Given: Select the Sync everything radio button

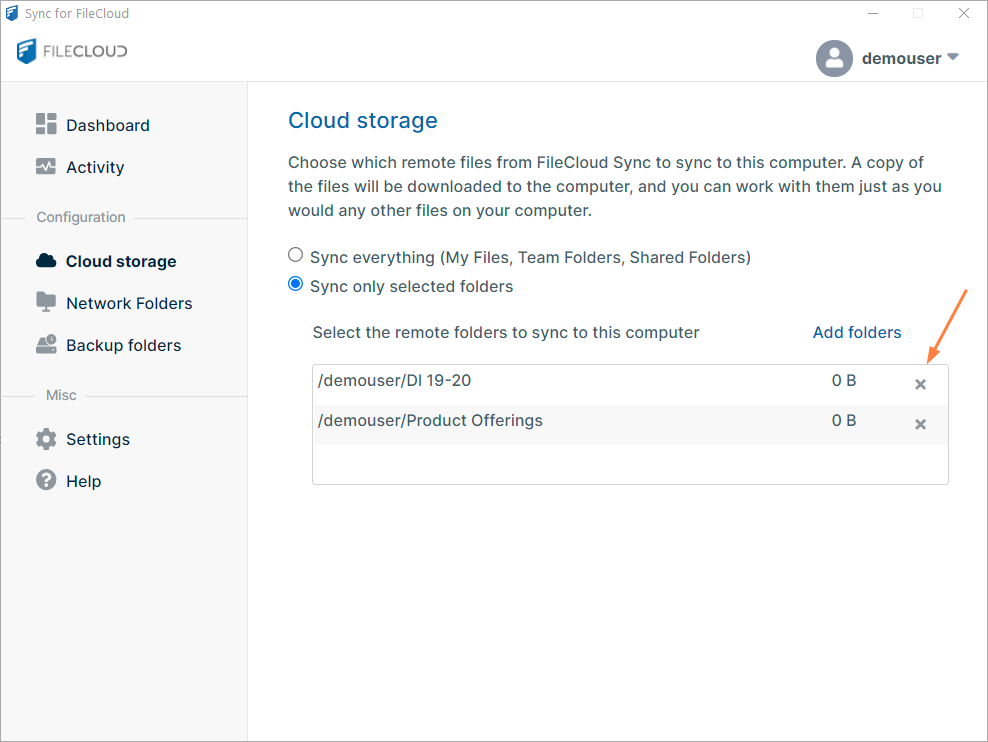Looking at the screenshot, I should (x=295, y=254).
